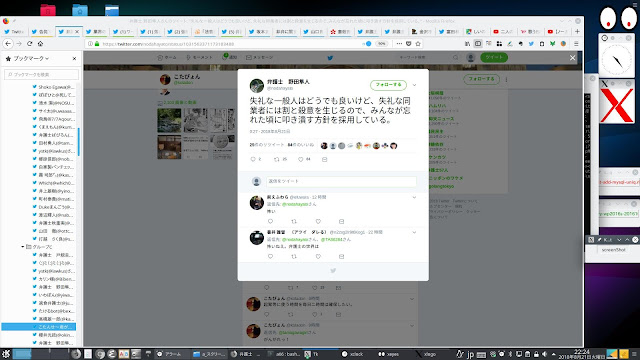Open bookmark Shoko Egawa
Screen dimensions: 640x360
52,87
